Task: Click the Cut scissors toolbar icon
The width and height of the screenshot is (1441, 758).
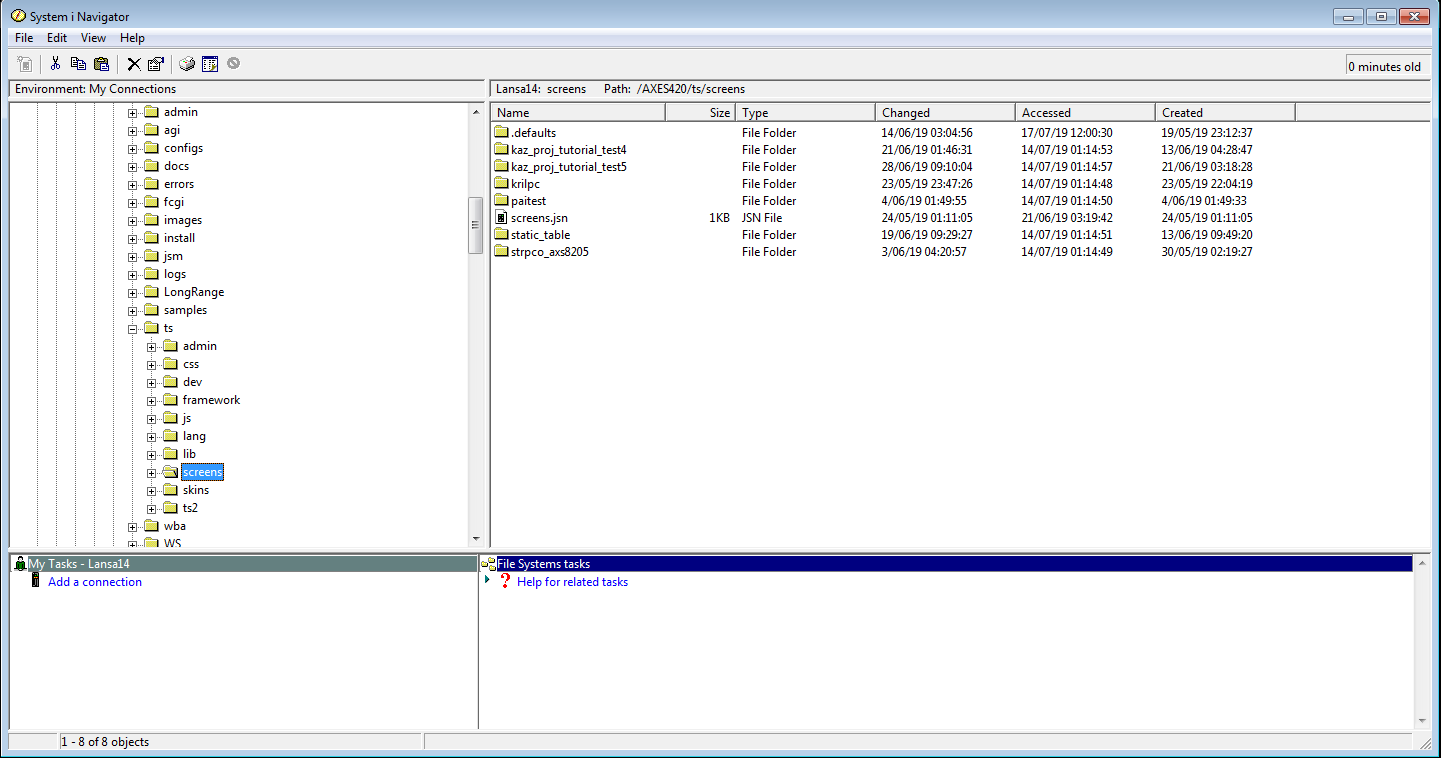Action: (55, 64)
